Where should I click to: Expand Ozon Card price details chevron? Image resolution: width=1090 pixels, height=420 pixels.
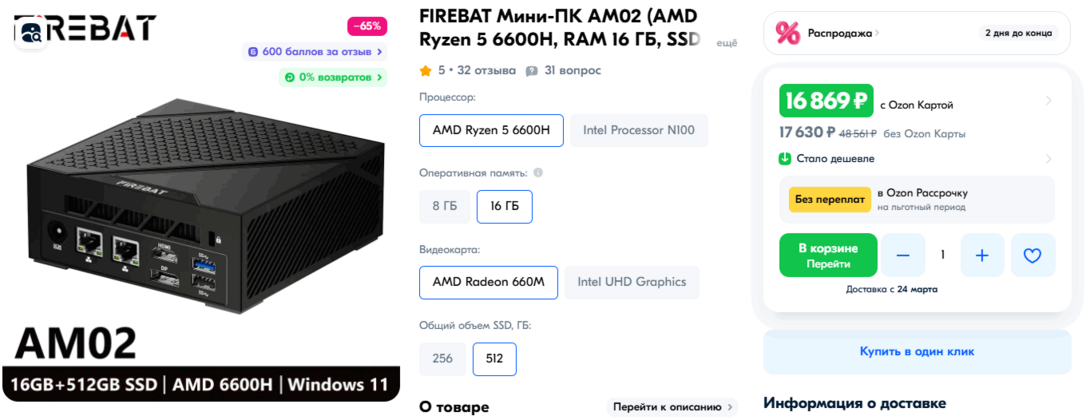click(x=1048, y=100)
